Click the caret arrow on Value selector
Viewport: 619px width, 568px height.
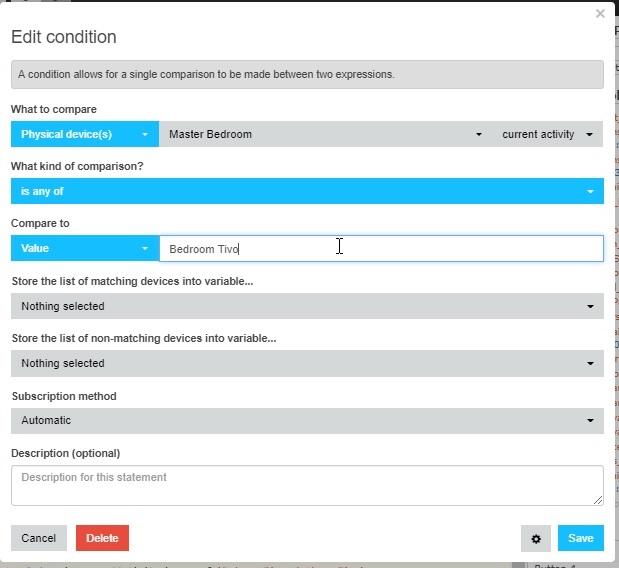click(x=145, y=248)
